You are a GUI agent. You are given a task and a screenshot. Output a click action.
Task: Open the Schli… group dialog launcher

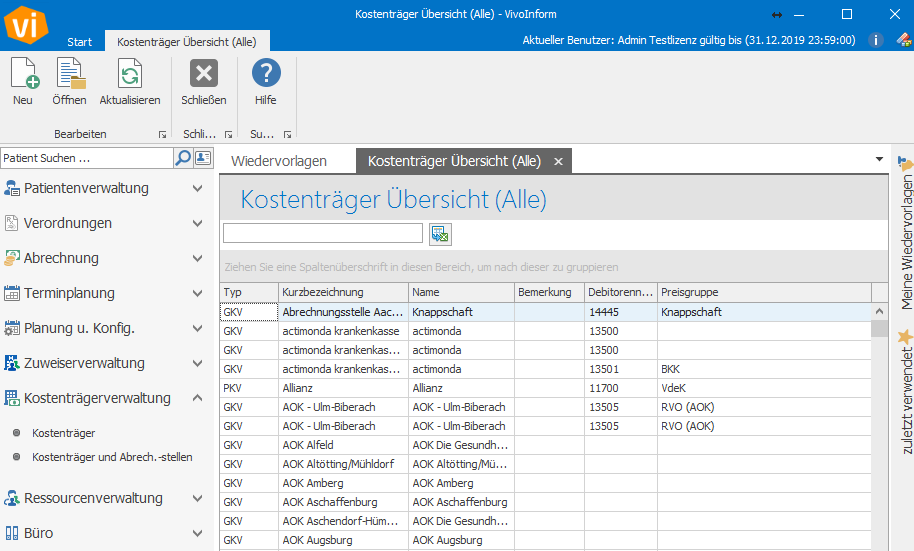[228, 135]
